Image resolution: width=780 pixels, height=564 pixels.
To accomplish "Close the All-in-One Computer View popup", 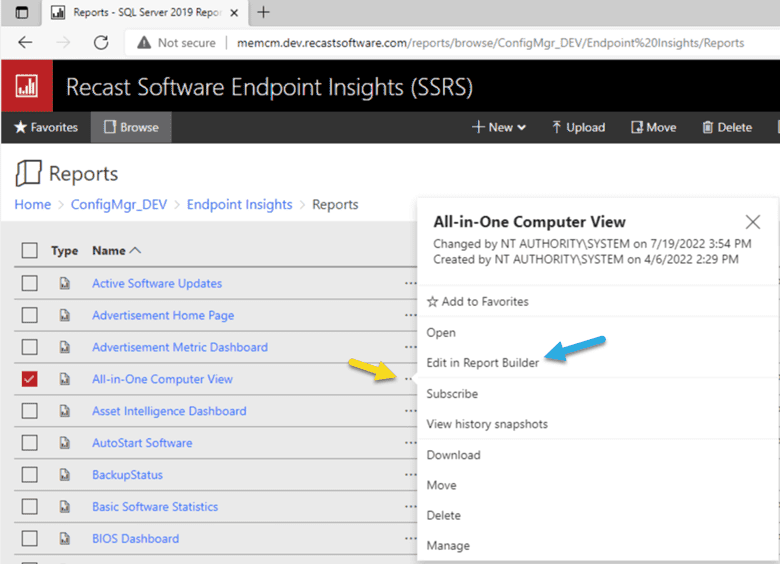I will point(752,222).
